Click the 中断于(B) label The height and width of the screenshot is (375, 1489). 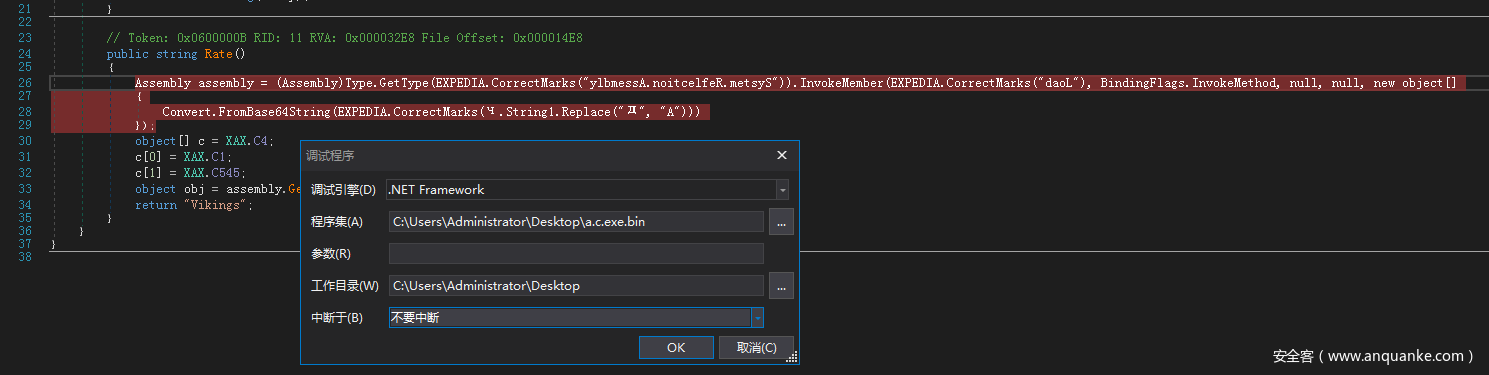(337, 318)
